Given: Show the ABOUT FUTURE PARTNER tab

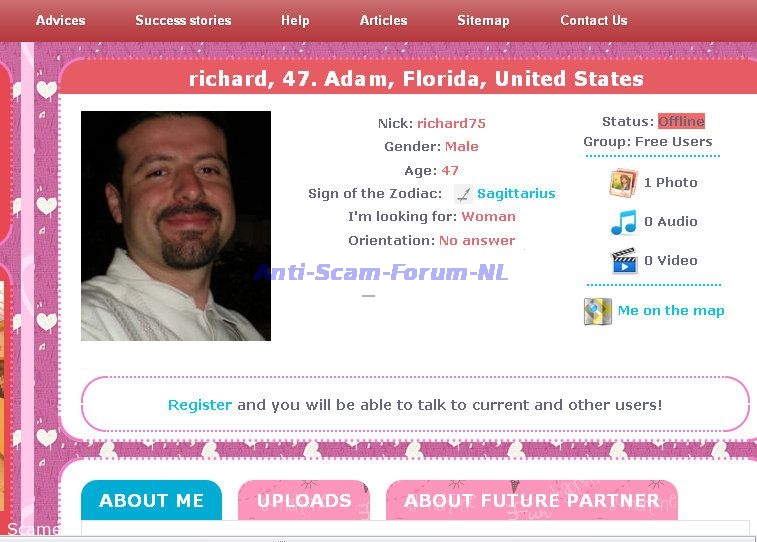Looking at the screenshot, I should click(x=531, y=501).
